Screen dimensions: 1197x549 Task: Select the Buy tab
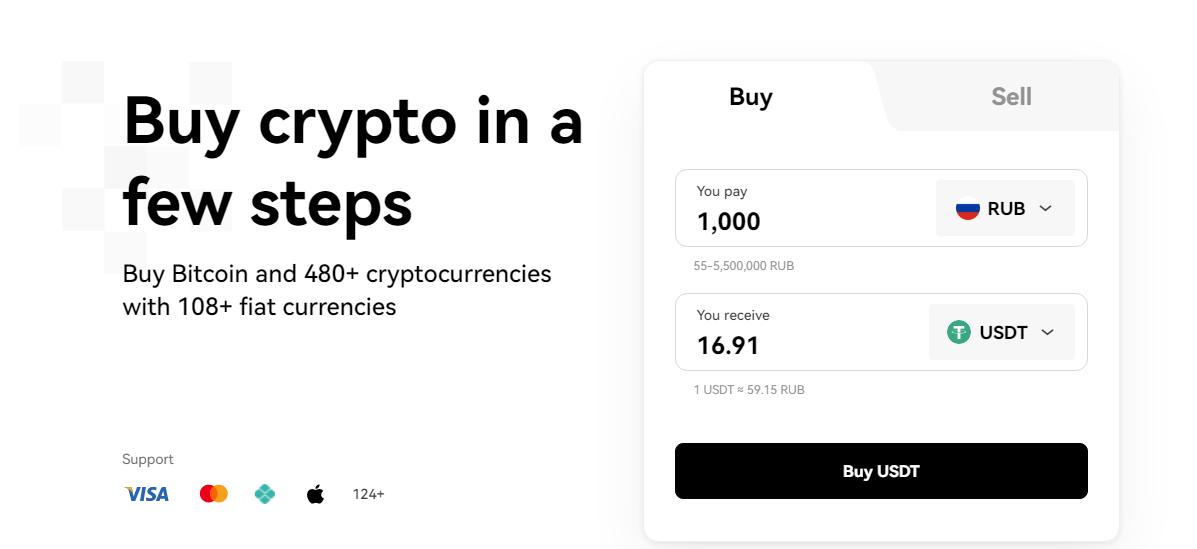pyautogui.click(x=751, y=96)
